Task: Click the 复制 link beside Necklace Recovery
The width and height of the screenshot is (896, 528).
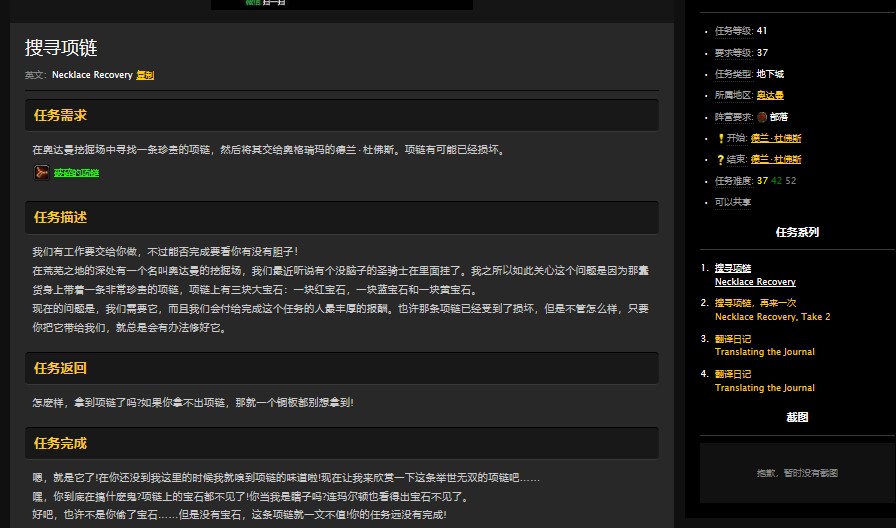Action: pos(145,75)
